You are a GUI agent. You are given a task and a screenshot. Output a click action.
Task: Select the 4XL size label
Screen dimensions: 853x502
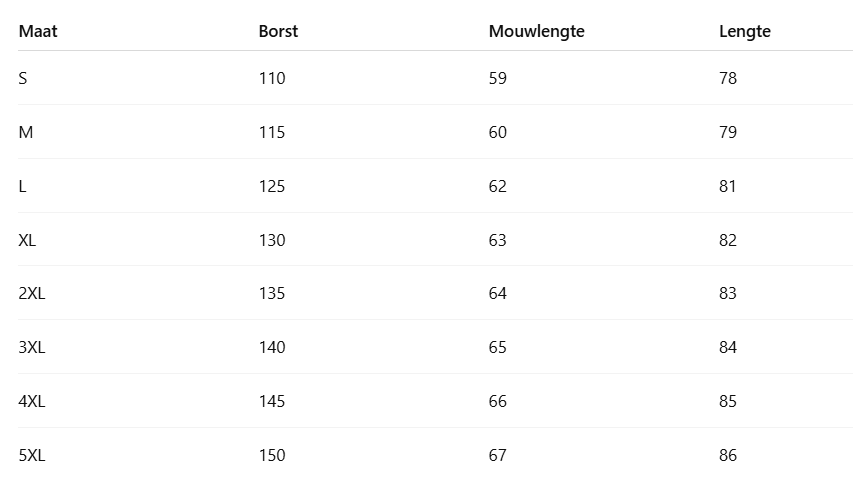[x=32, y=401]
